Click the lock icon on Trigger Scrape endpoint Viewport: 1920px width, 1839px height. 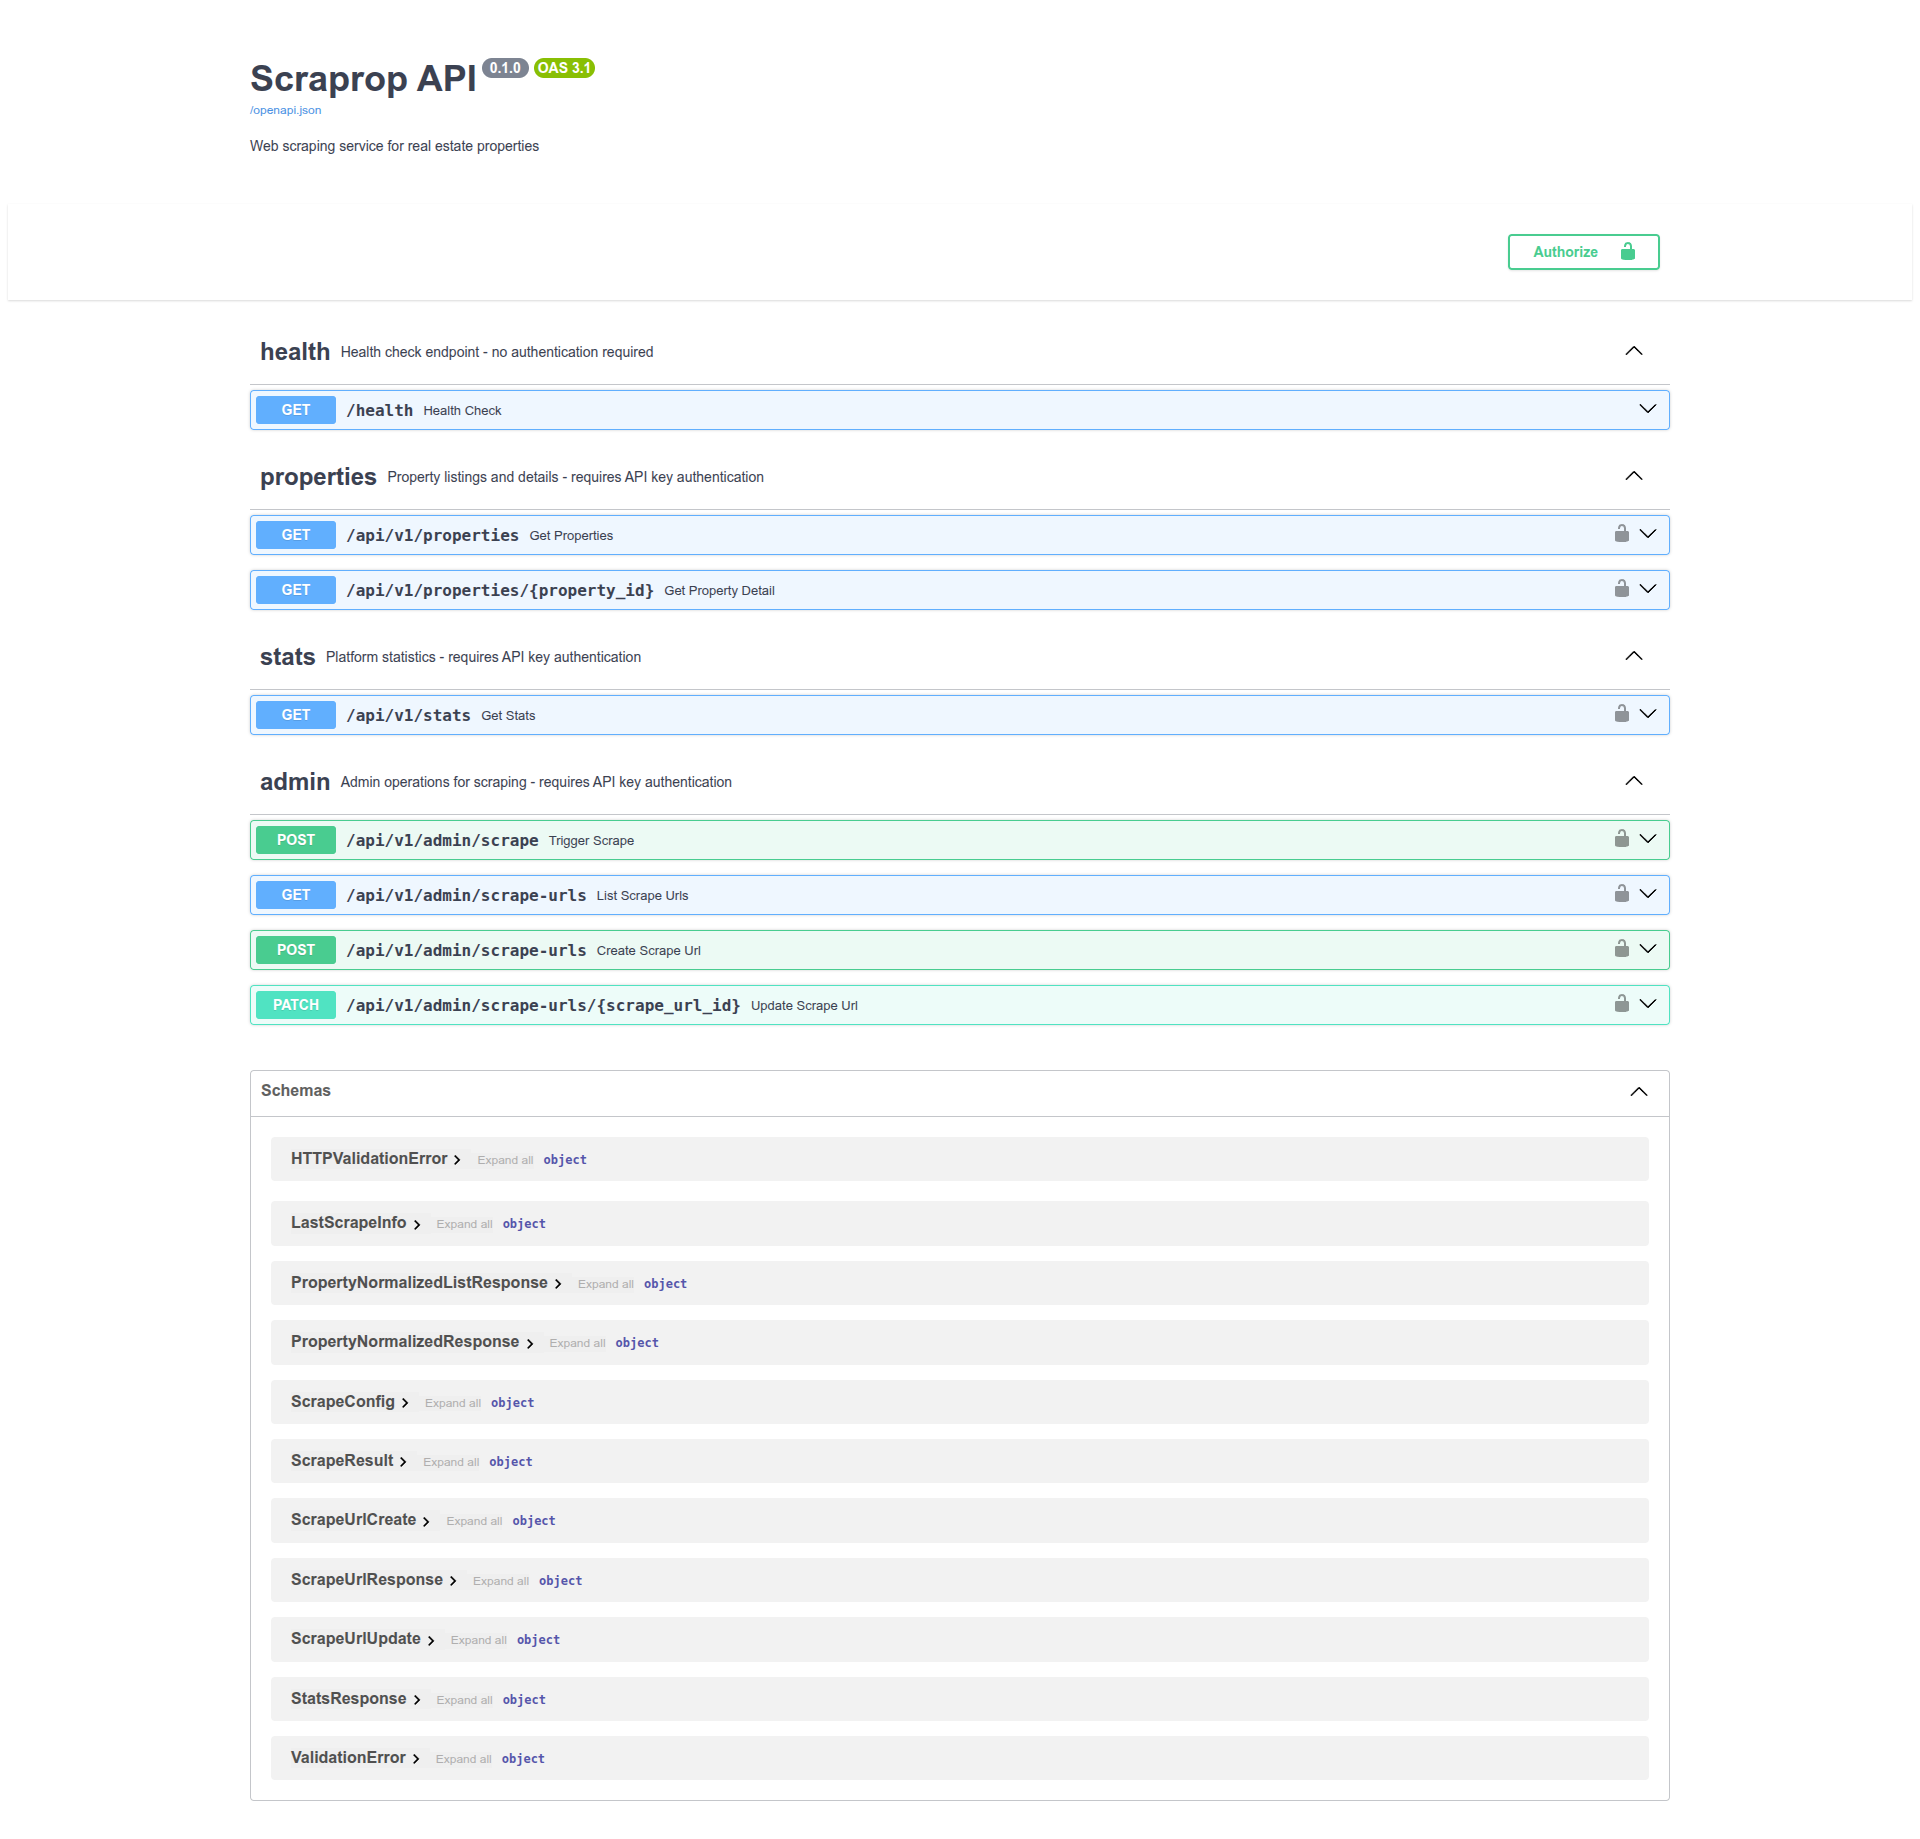click(x=1621, y=839)
